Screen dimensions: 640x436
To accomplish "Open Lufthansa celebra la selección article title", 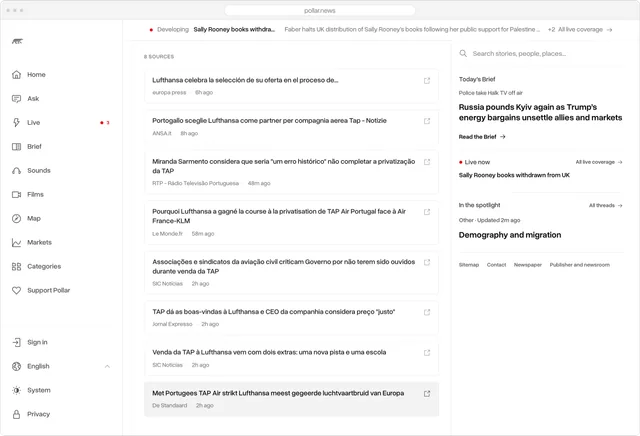I will pos(245,80).
